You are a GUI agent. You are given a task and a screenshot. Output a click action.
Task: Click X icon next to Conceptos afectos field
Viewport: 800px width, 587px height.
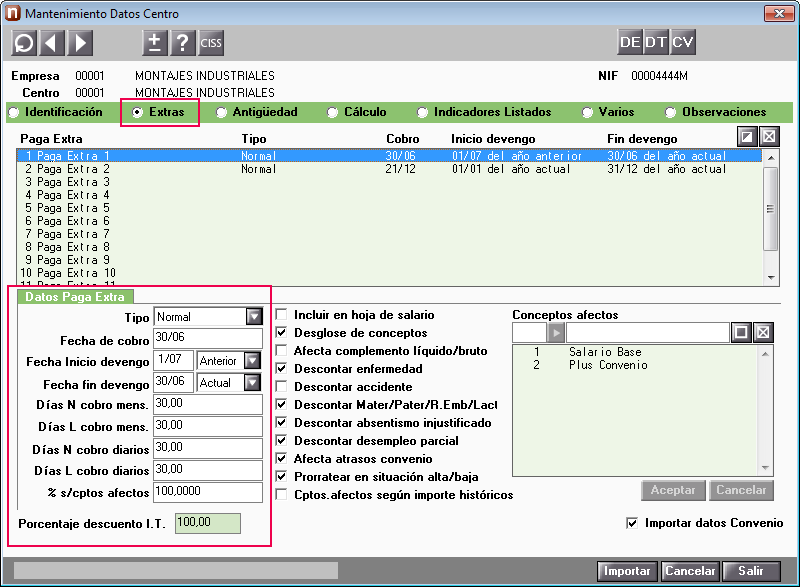[763, 333]
